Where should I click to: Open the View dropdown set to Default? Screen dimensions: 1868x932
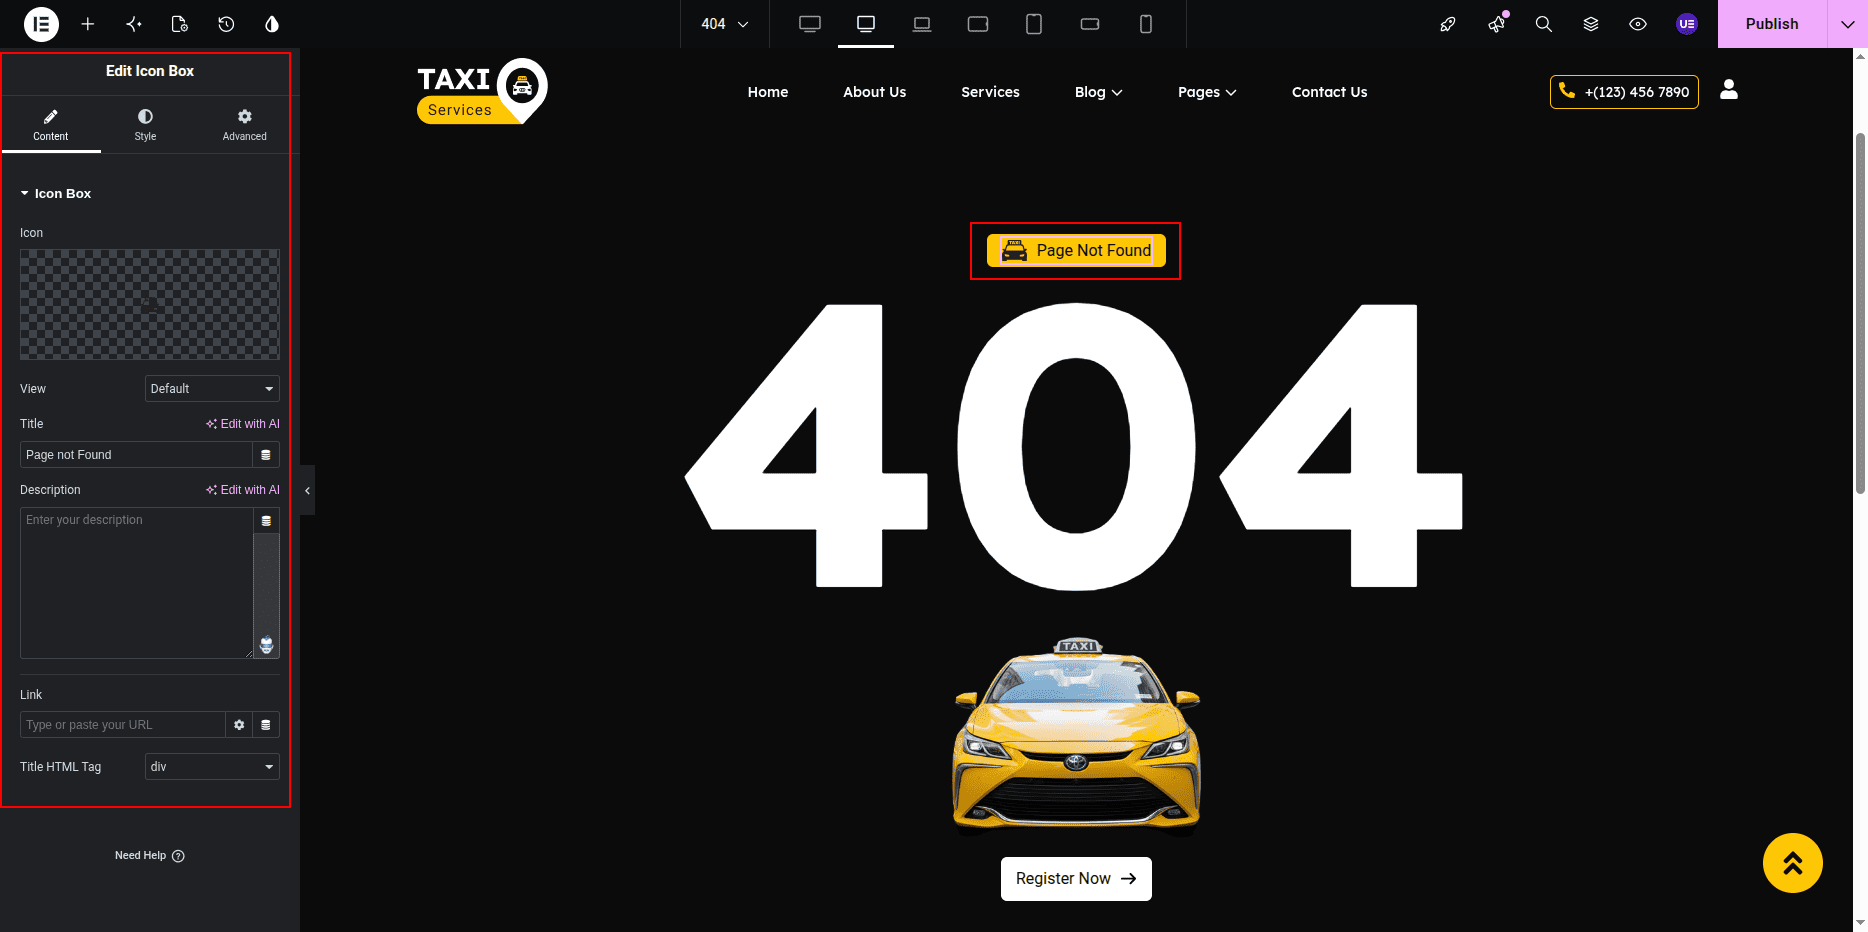(x=212, y=389)
